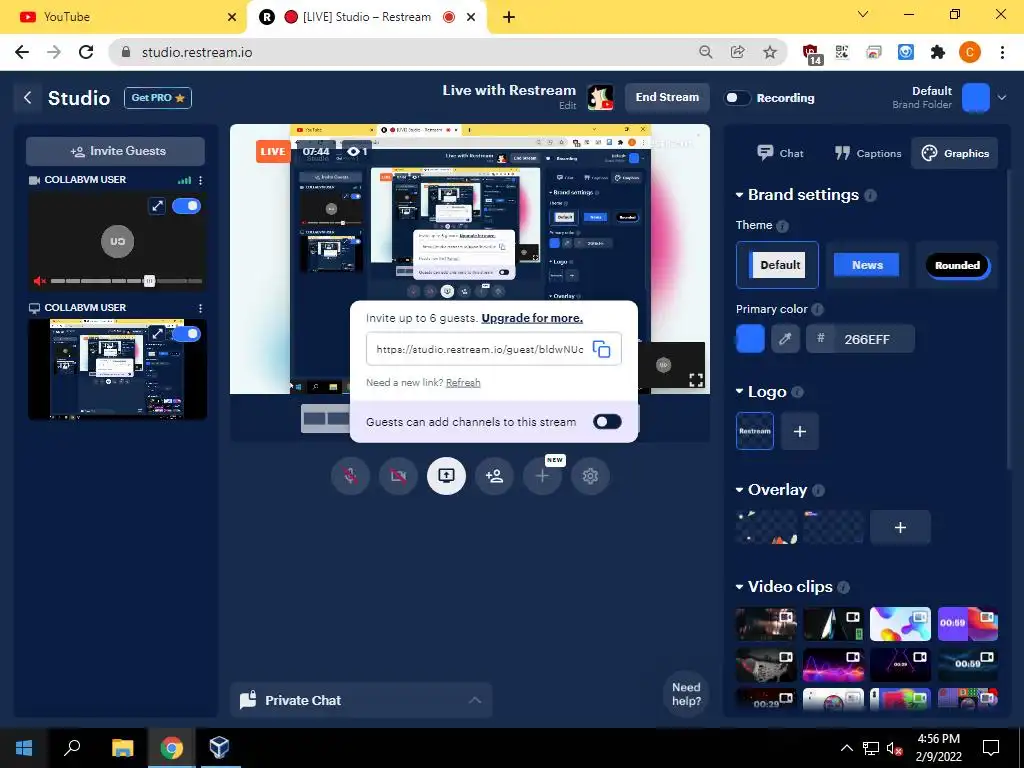The height and width of the screenshot is (768, 1024).
Task: Add a new overlay with plus button
Action: click(x=900, y=527)
